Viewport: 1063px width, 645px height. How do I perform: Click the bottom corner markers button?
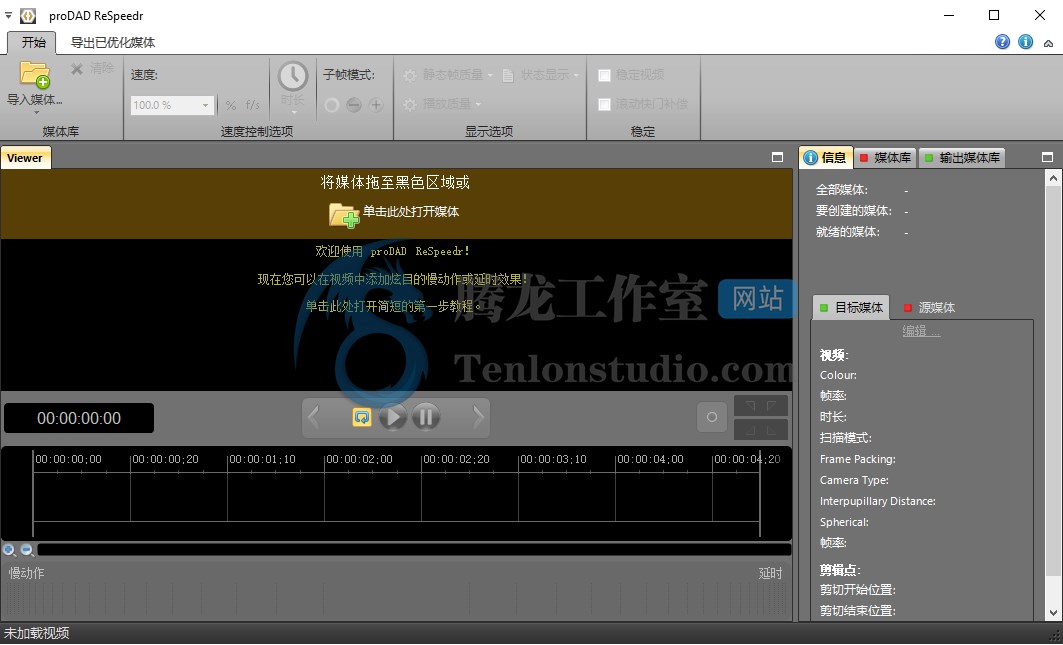click(x=761, y=429)
